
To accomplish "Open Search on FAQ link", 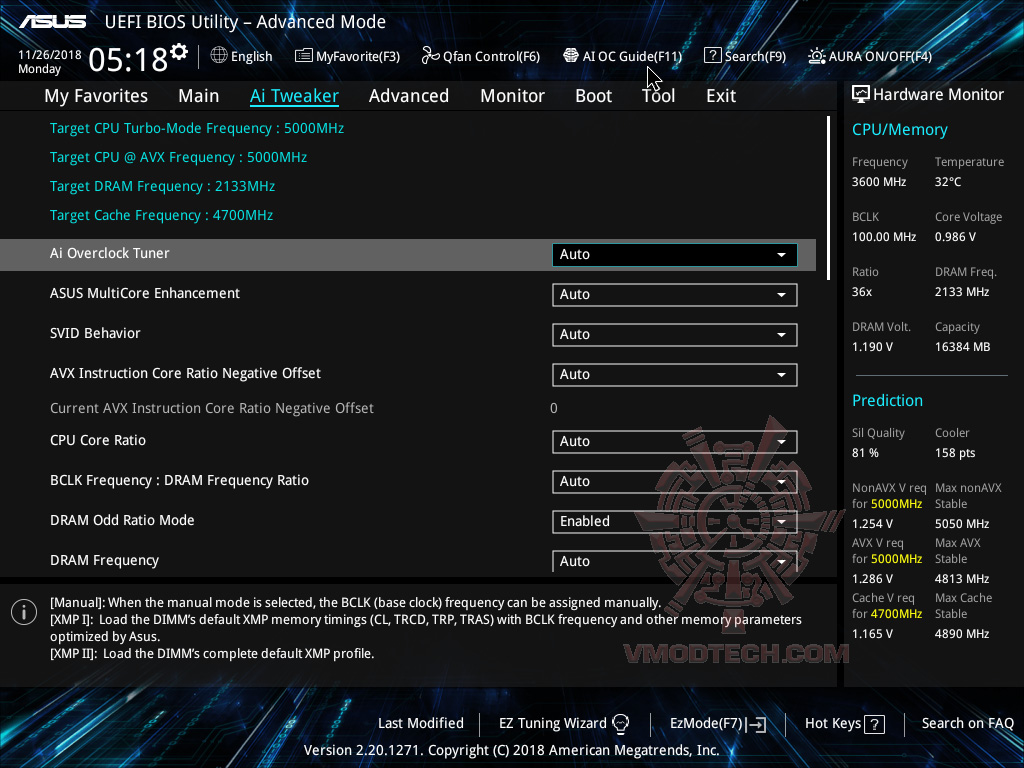I will 968,724.
